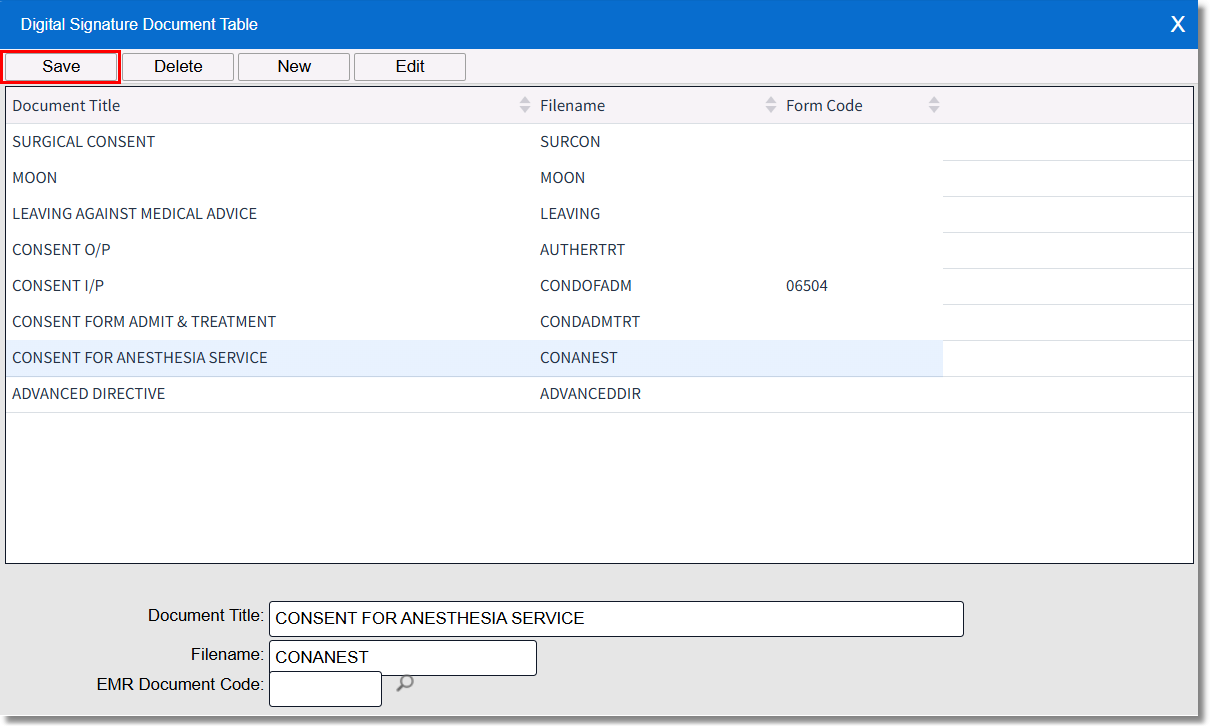Create a new document with New button
Viewport: 1210px width, 728px height.
294,67
